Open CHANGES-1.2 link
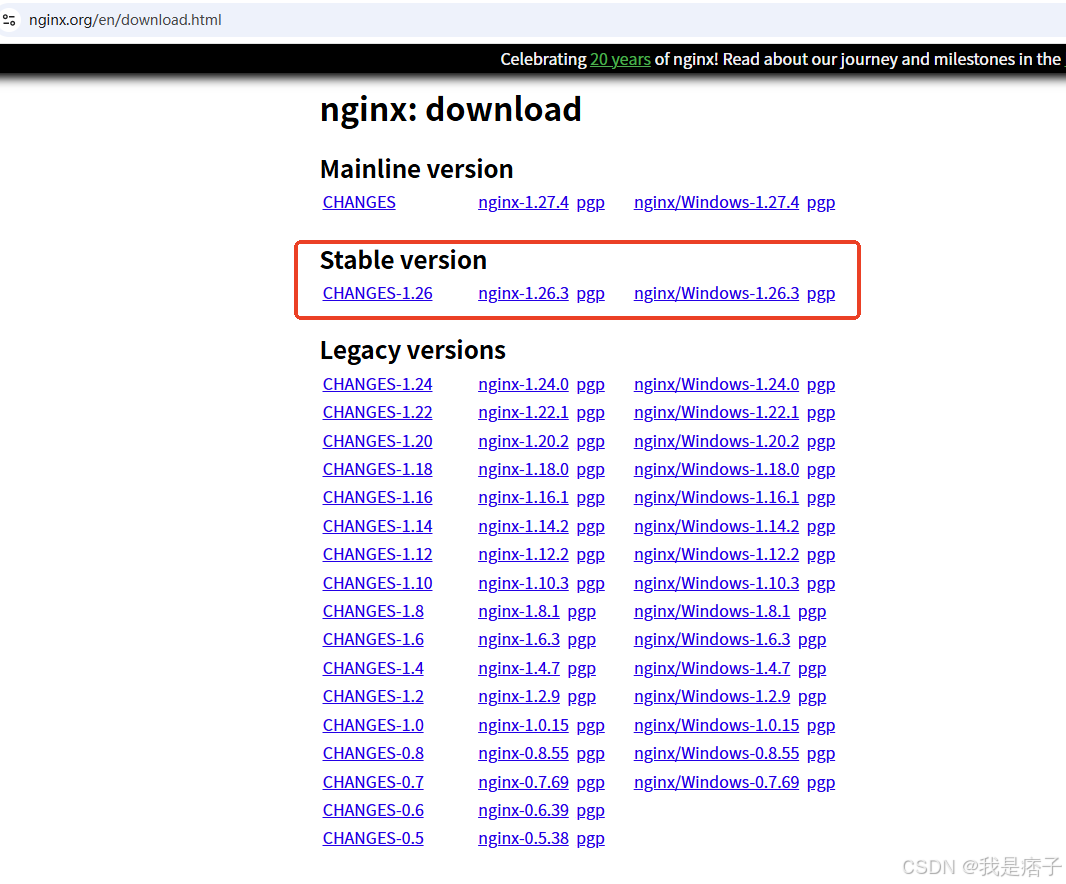 pos(373,697)
